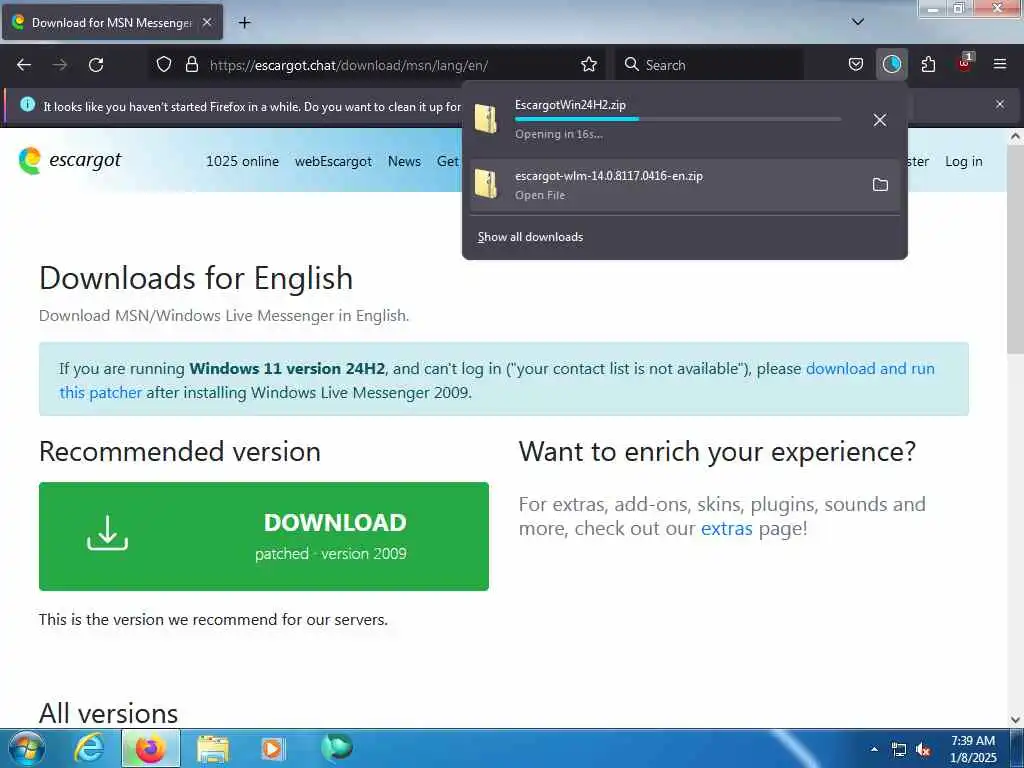This screenshot has width=1024, height=768.
Task: Open the extras page link
Action: tap(726, 528)
